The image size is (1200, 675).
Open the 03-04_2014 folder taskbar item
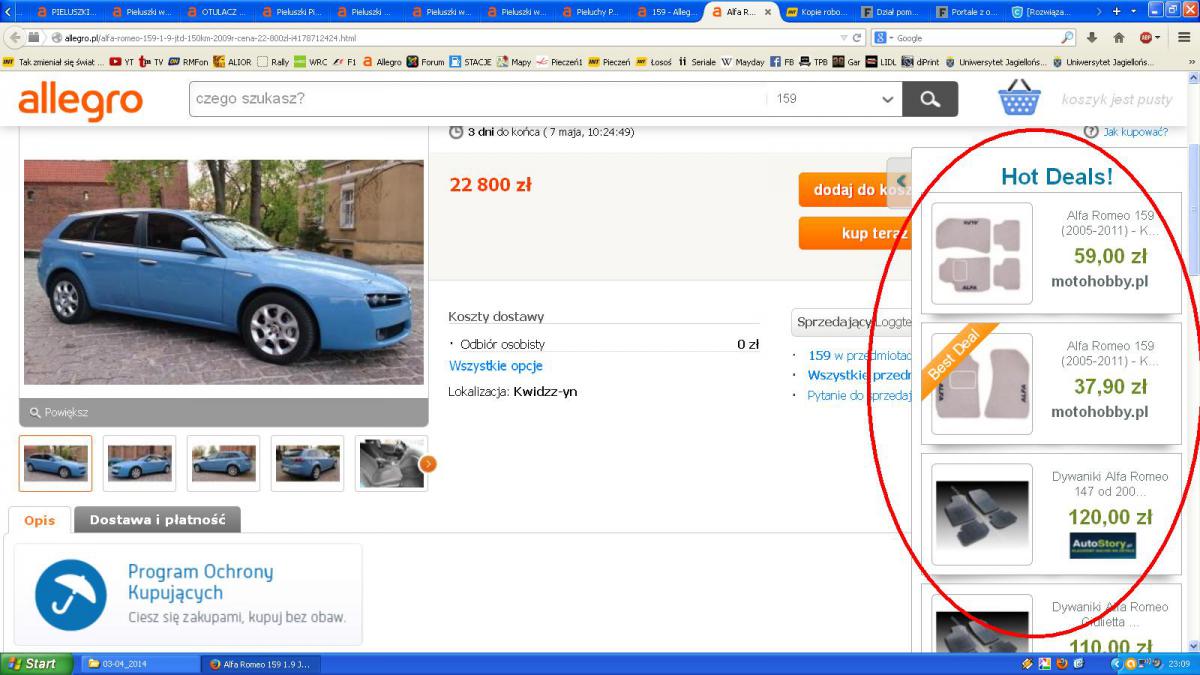tap(139, 664)
